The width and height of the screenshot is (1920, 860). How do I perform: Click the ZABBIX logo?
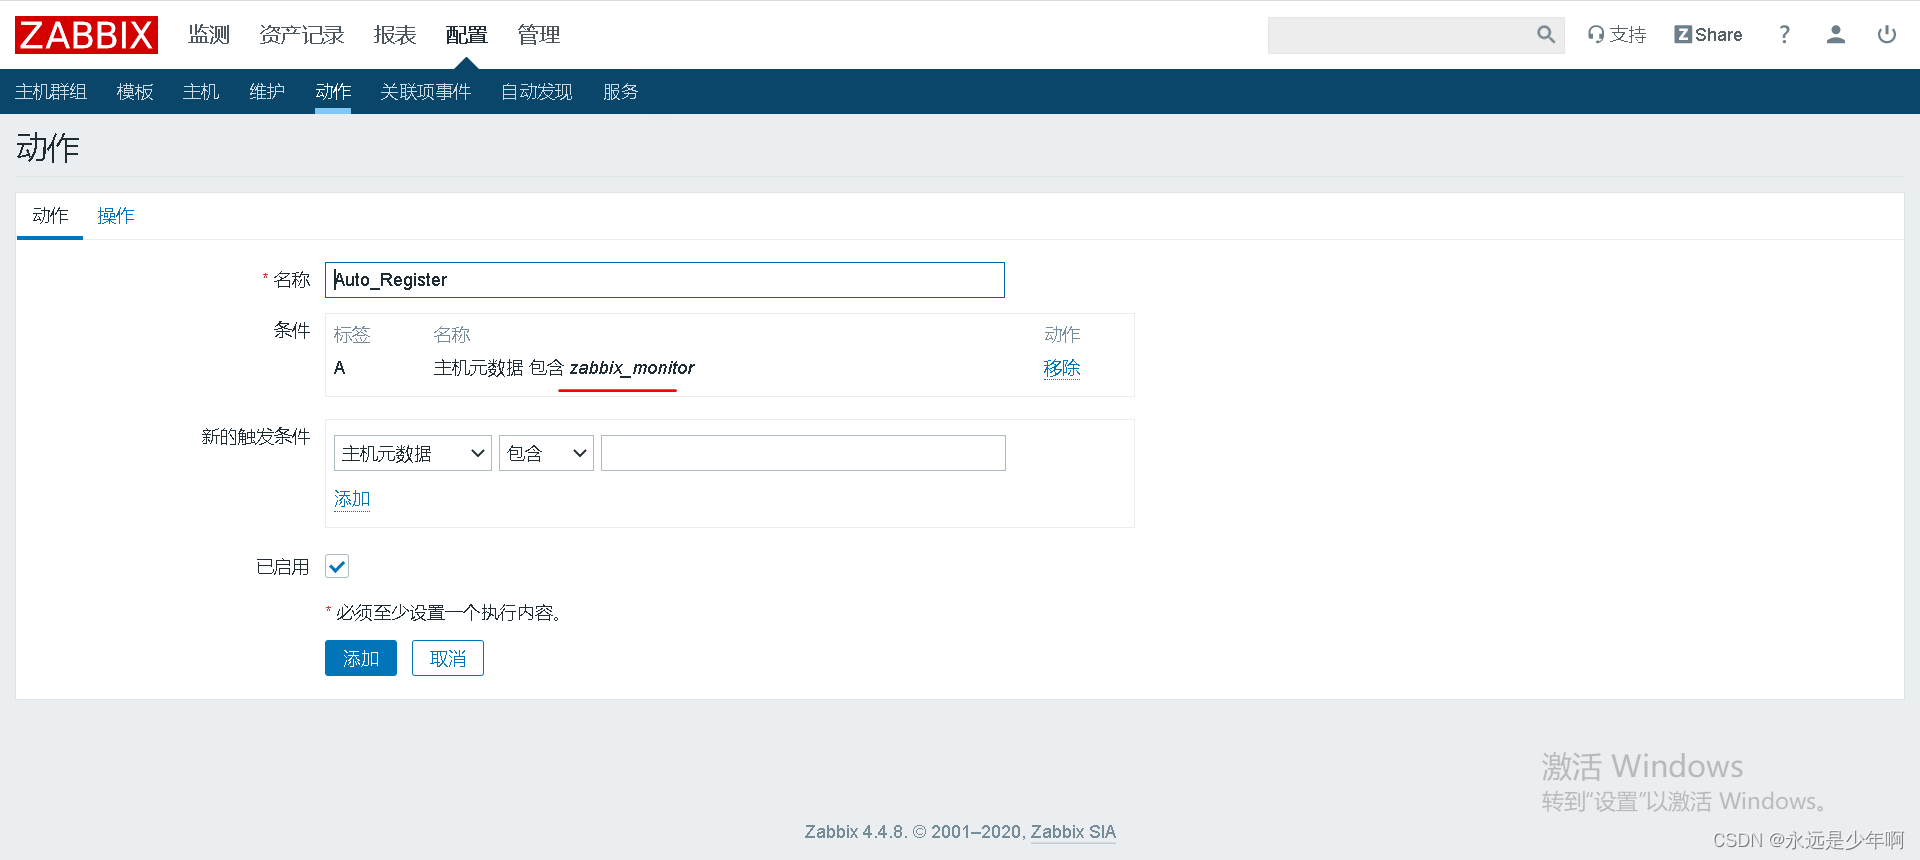click(86, 35)
